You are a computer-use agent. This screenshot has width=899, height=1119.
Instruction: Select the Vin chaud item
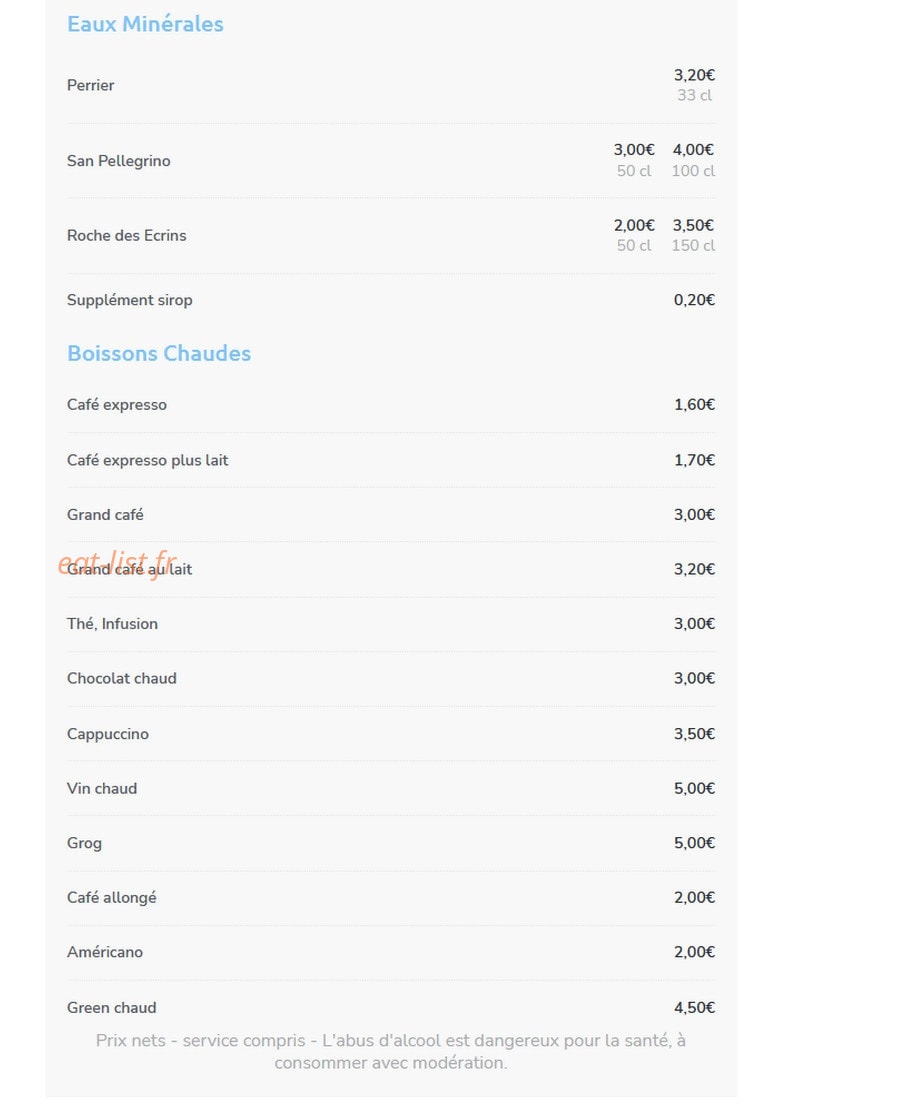click(x=391, y=789)
